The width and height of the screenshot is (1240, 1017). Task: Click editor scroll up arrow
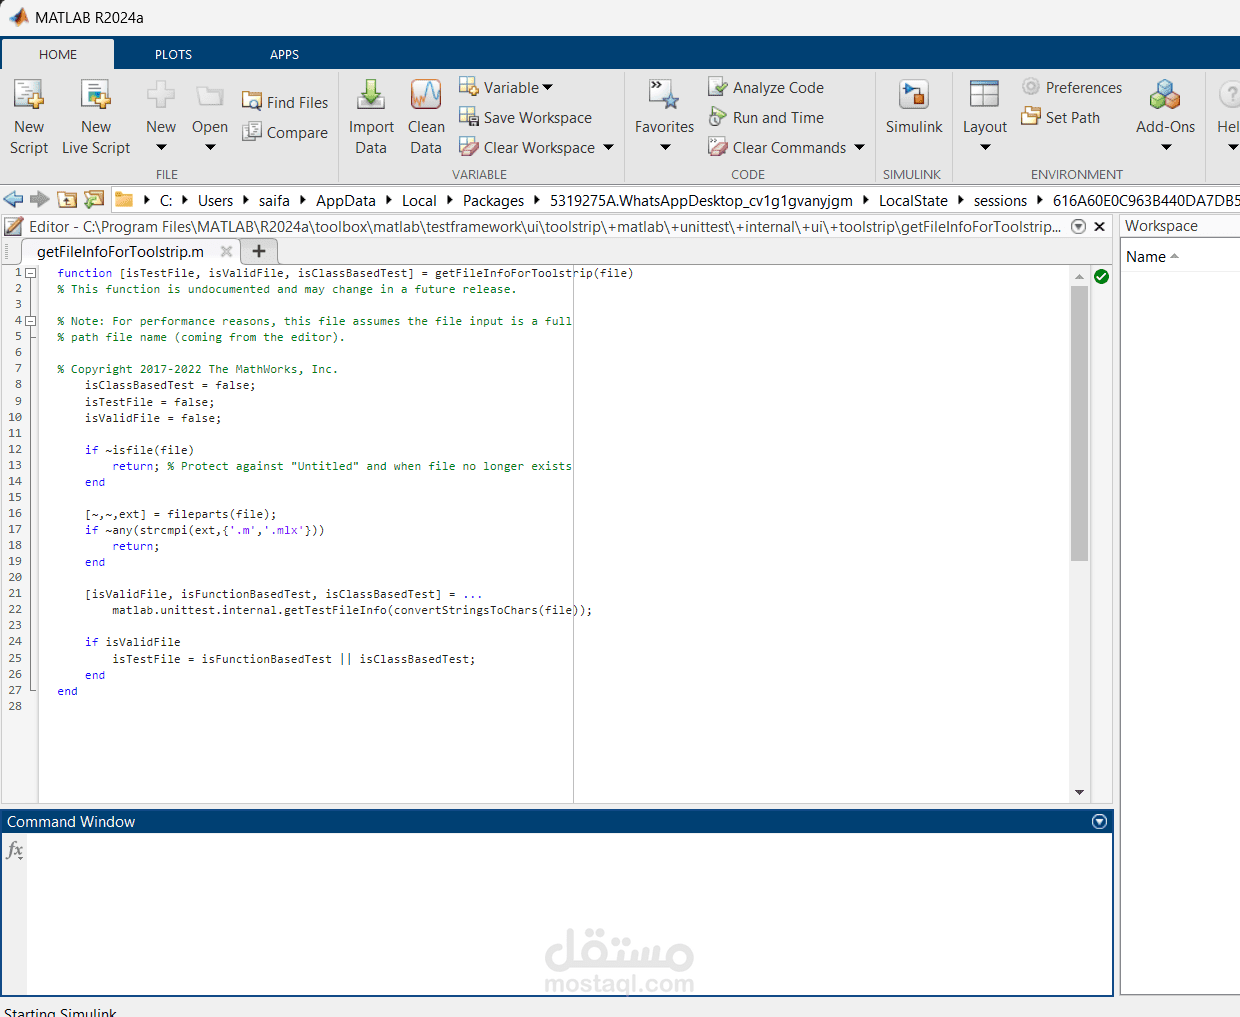(1079, 276)
